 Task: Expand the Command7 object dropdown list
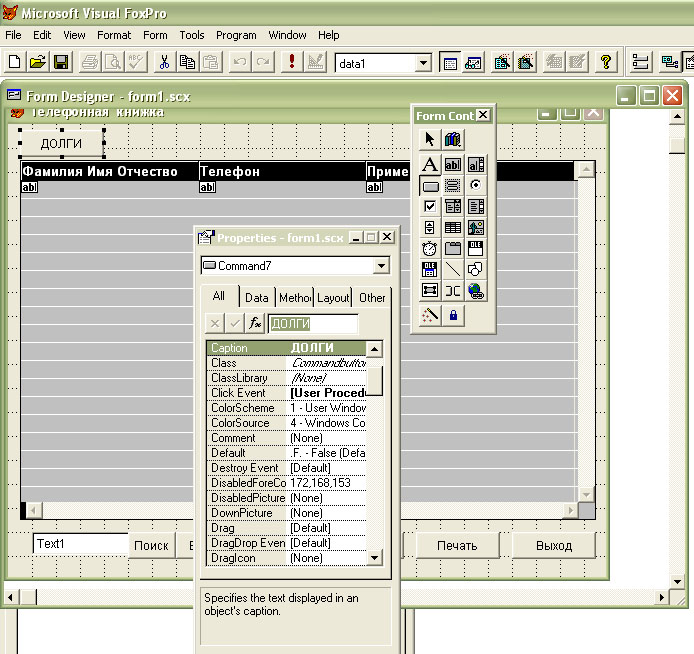[x=380, y=266]
